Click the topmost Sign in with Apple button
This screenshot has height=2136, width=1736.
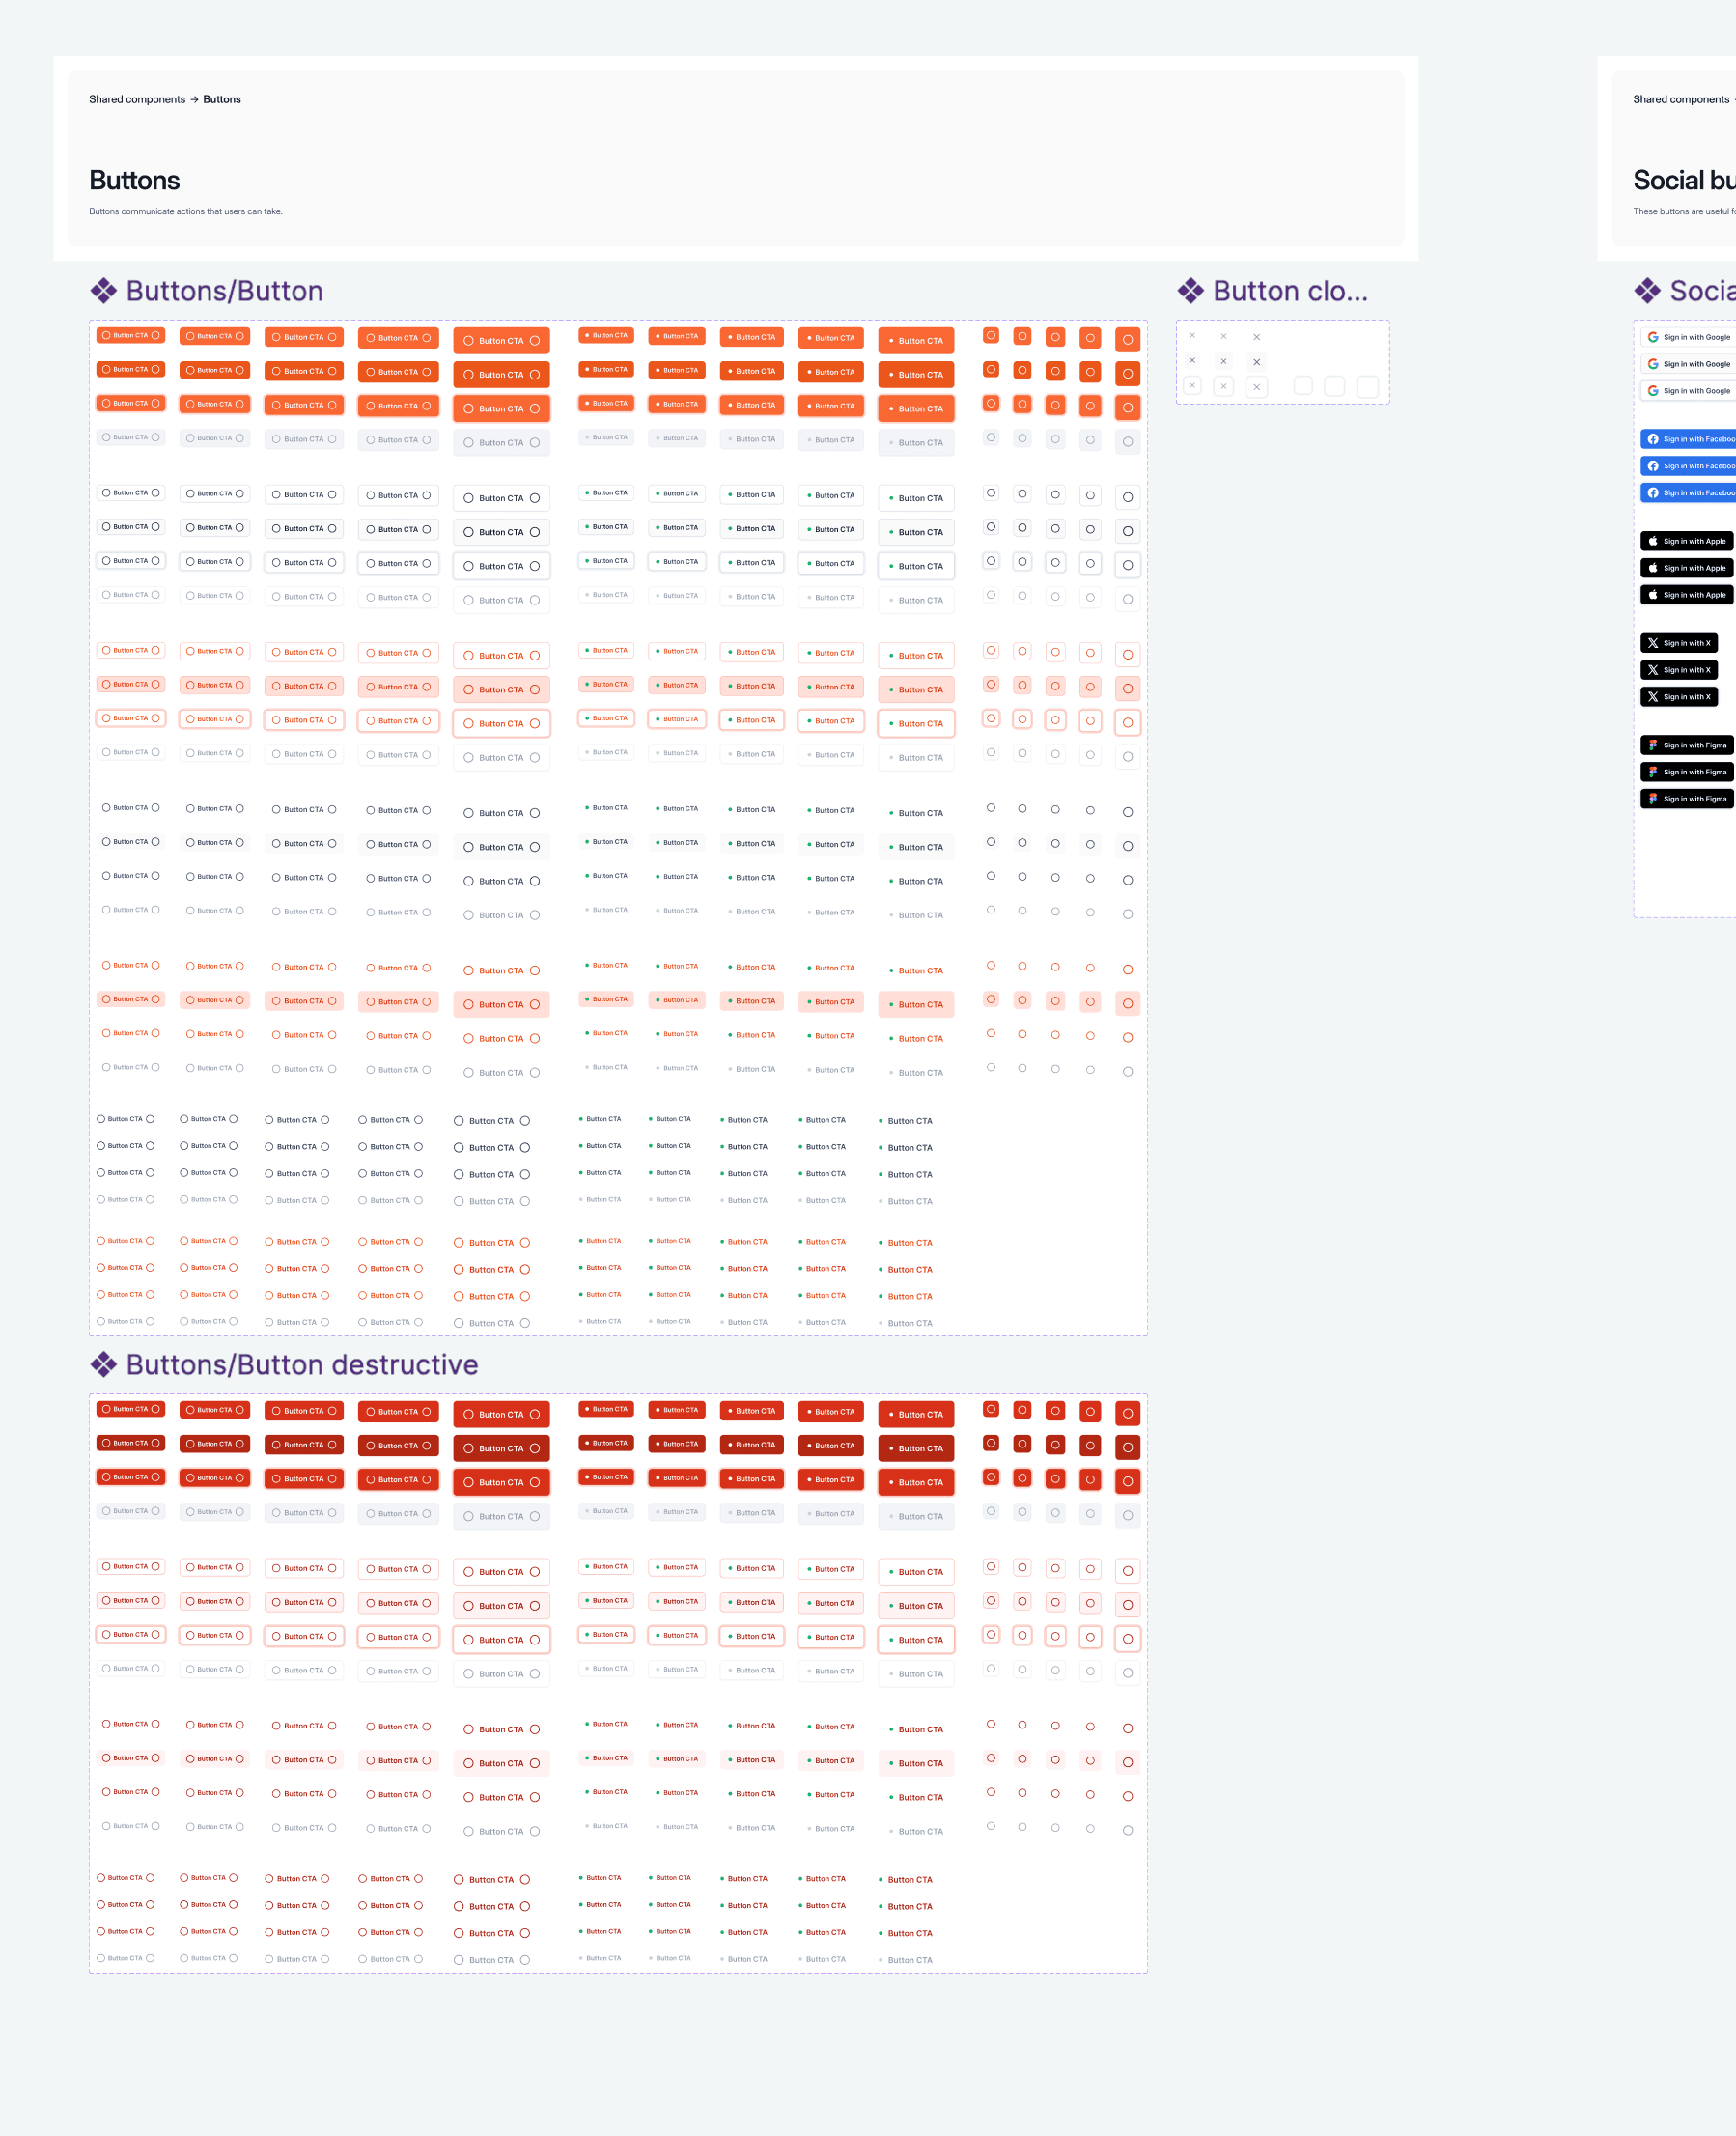[1687, 541]
